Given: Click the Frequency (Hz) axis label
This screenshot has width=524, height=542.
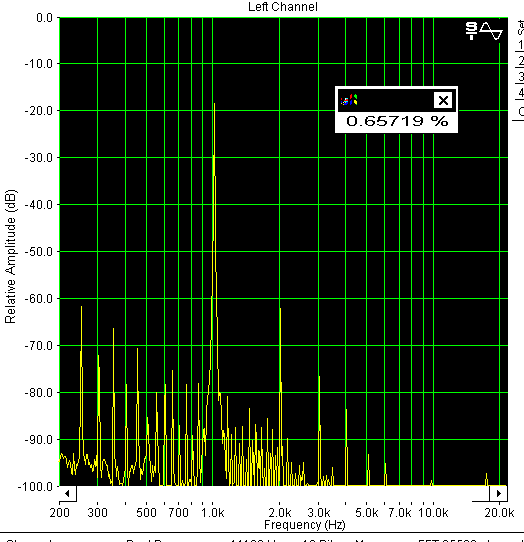Looking at the screenshot, I should (305, 524).
